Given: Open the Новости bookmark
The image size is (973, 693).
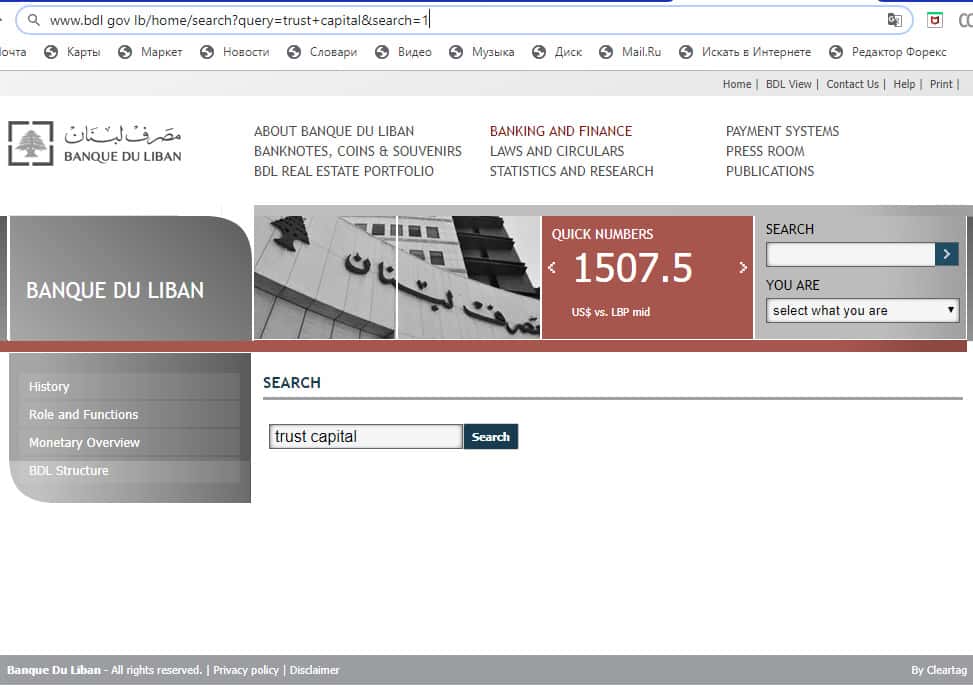Looking at the screenshot, I should pyautogui.click(x=235, y=52).
